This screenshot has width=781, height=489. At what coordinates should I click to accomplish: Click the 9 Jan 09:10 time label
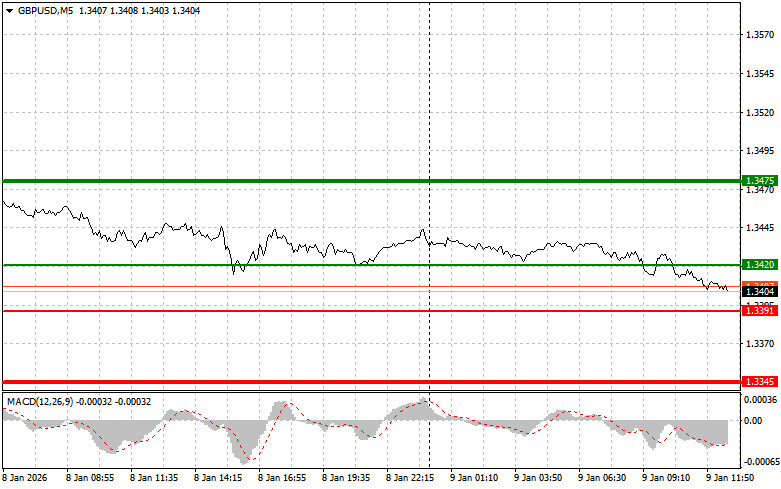(x=666, y=478)
